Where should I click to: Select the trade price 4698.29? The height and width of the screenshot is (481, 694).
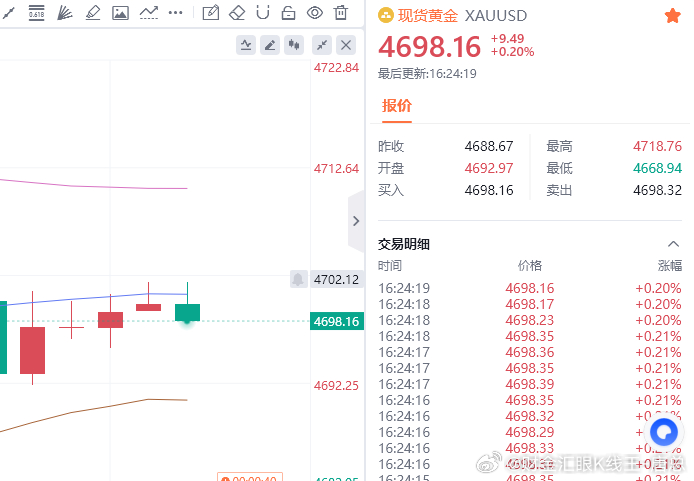(530, 432)
